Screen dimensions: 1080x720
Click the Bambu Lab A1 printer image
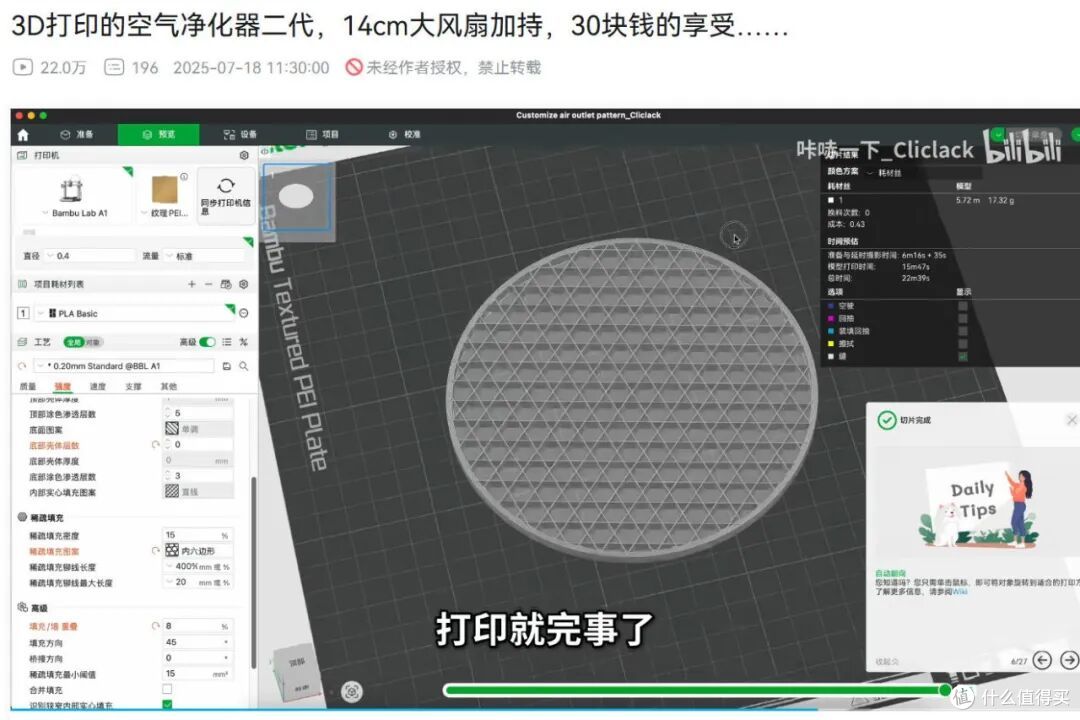point(71,189)
